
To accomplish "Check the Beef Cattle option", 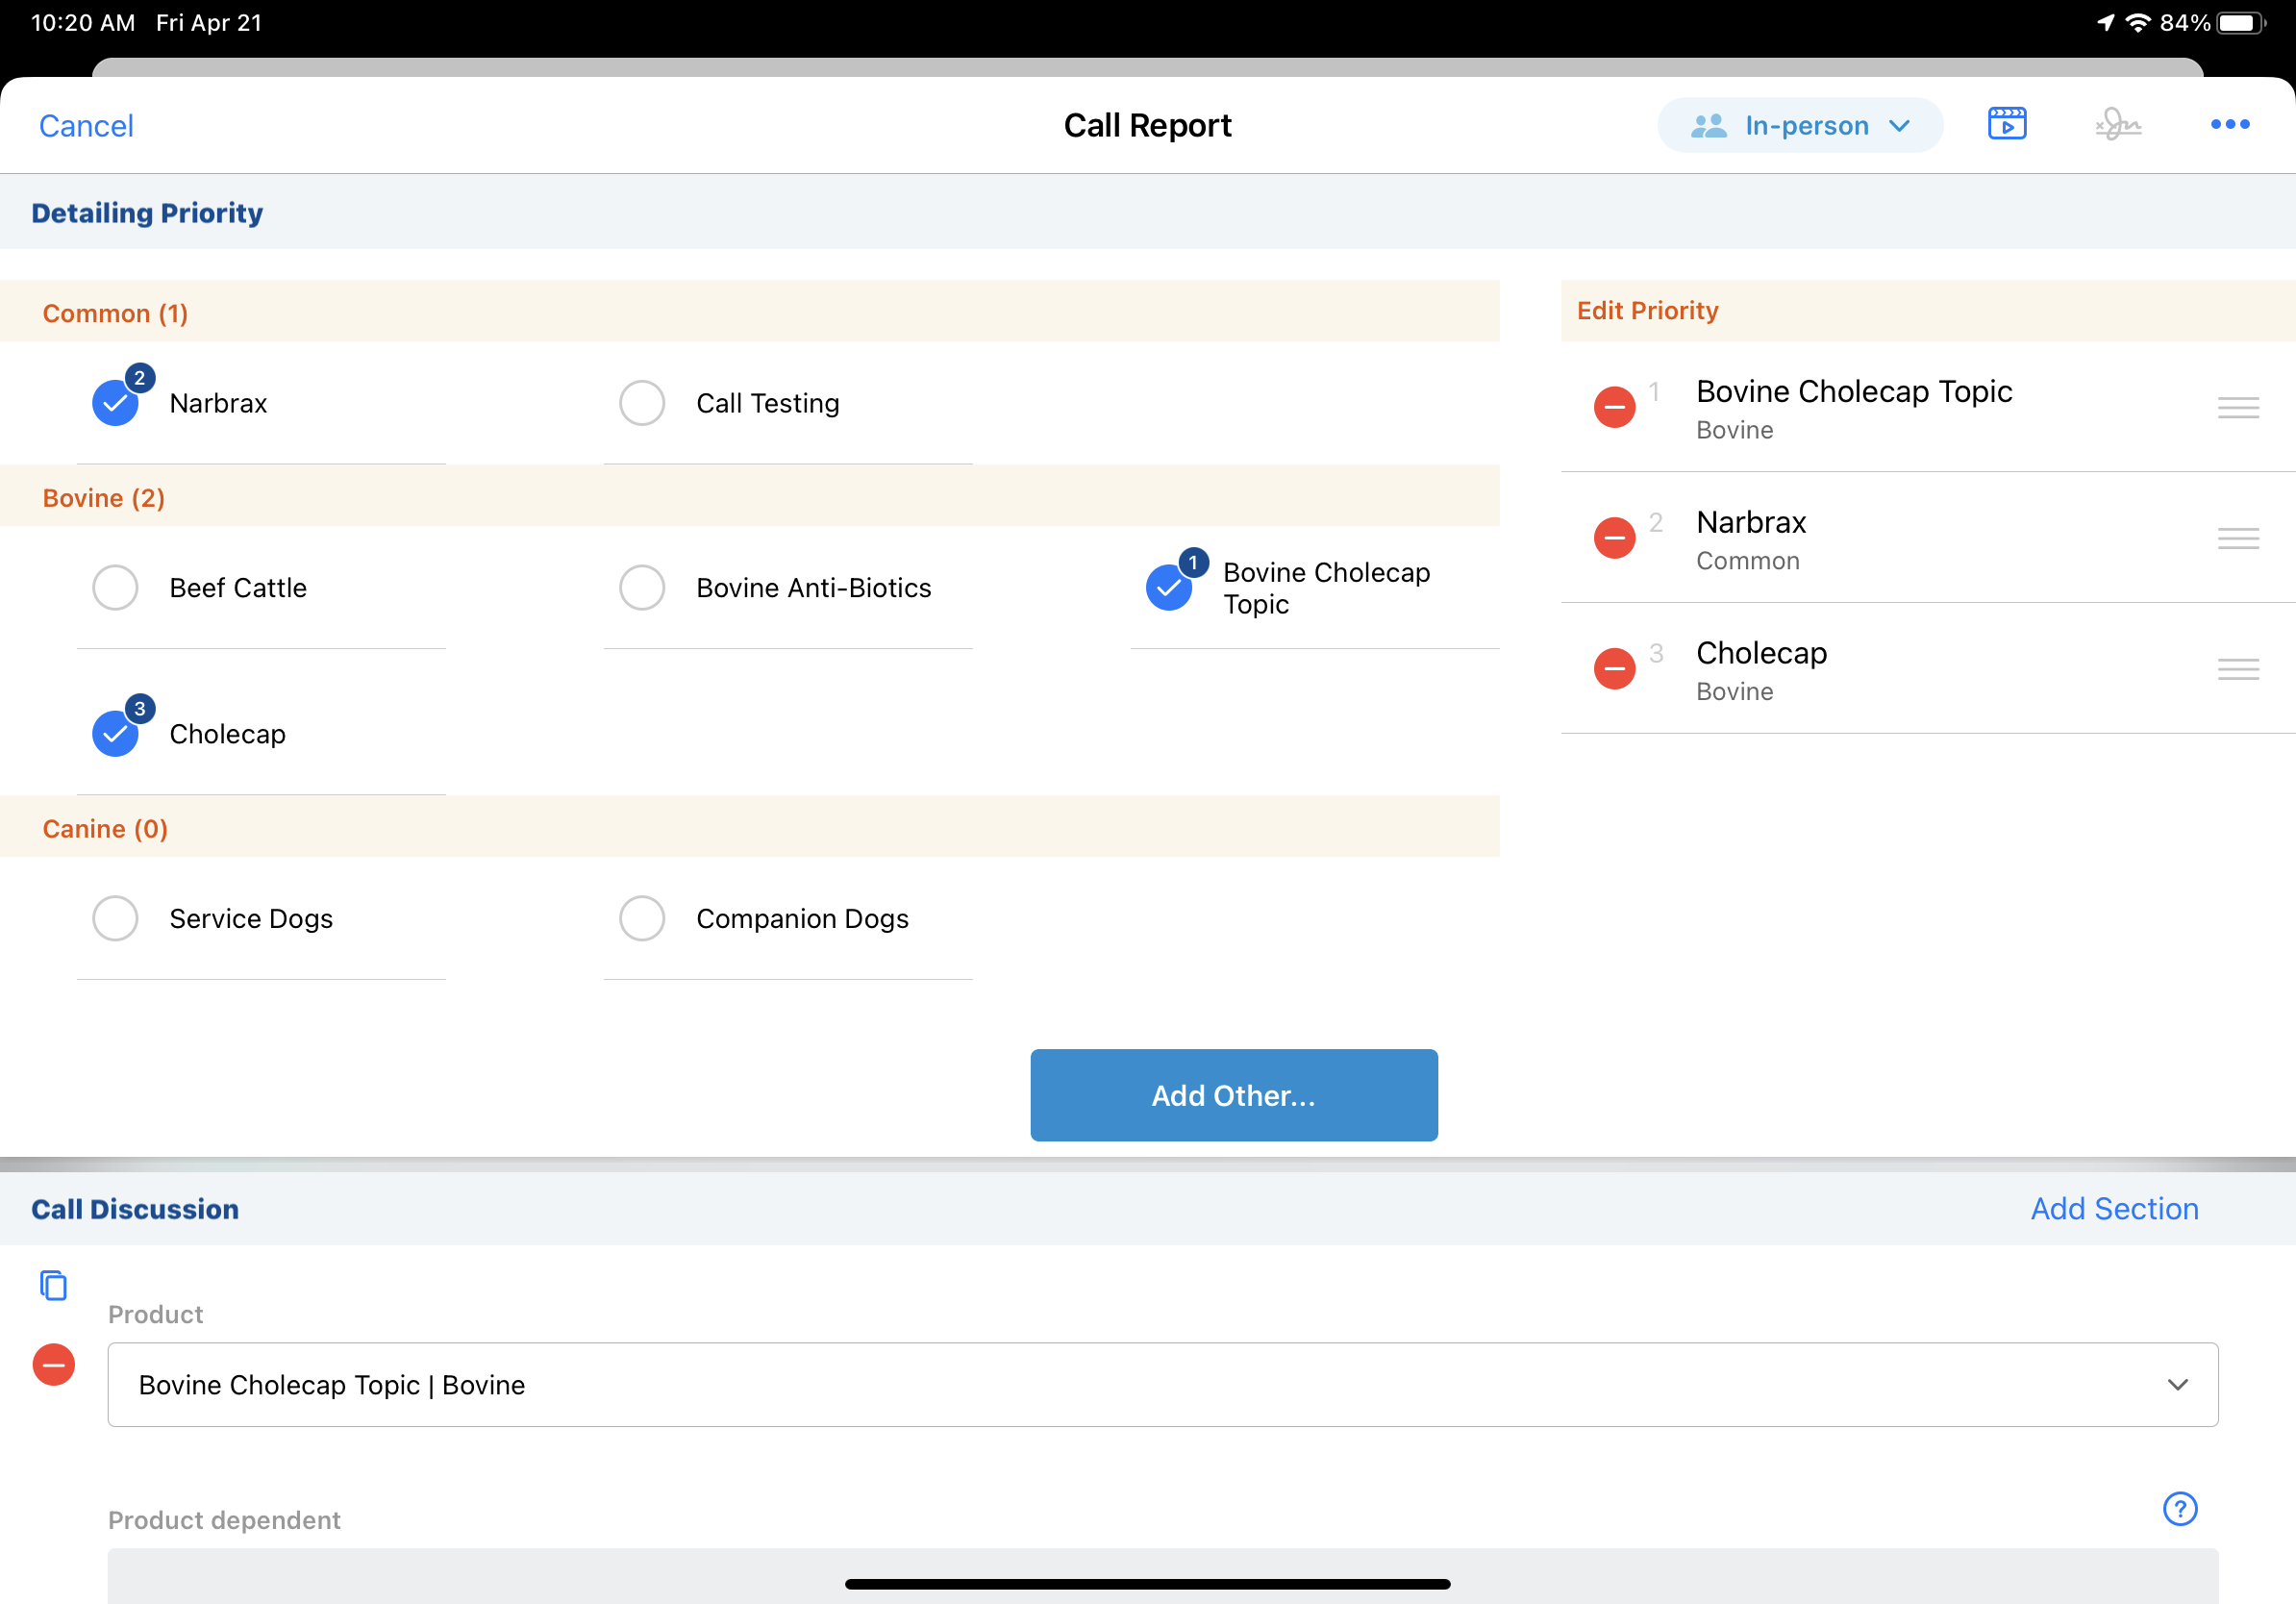I will coord(116,588).
